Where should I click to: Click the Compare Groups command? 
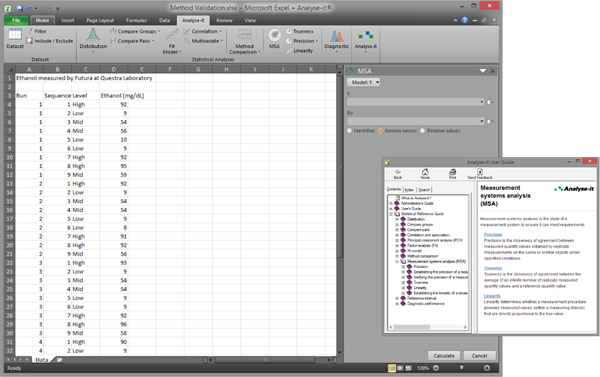pos(135,31)
